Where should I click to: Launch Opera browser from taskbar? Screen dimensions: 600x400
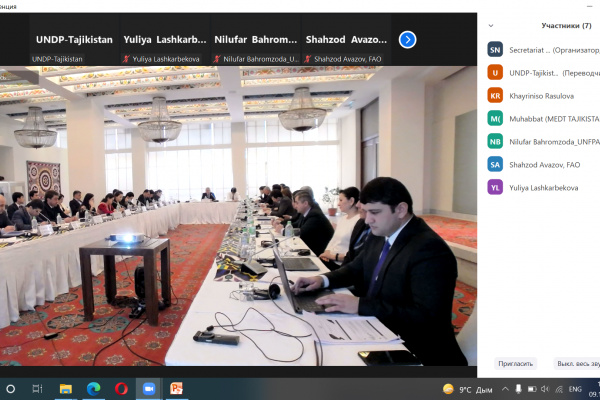[121, 388]
